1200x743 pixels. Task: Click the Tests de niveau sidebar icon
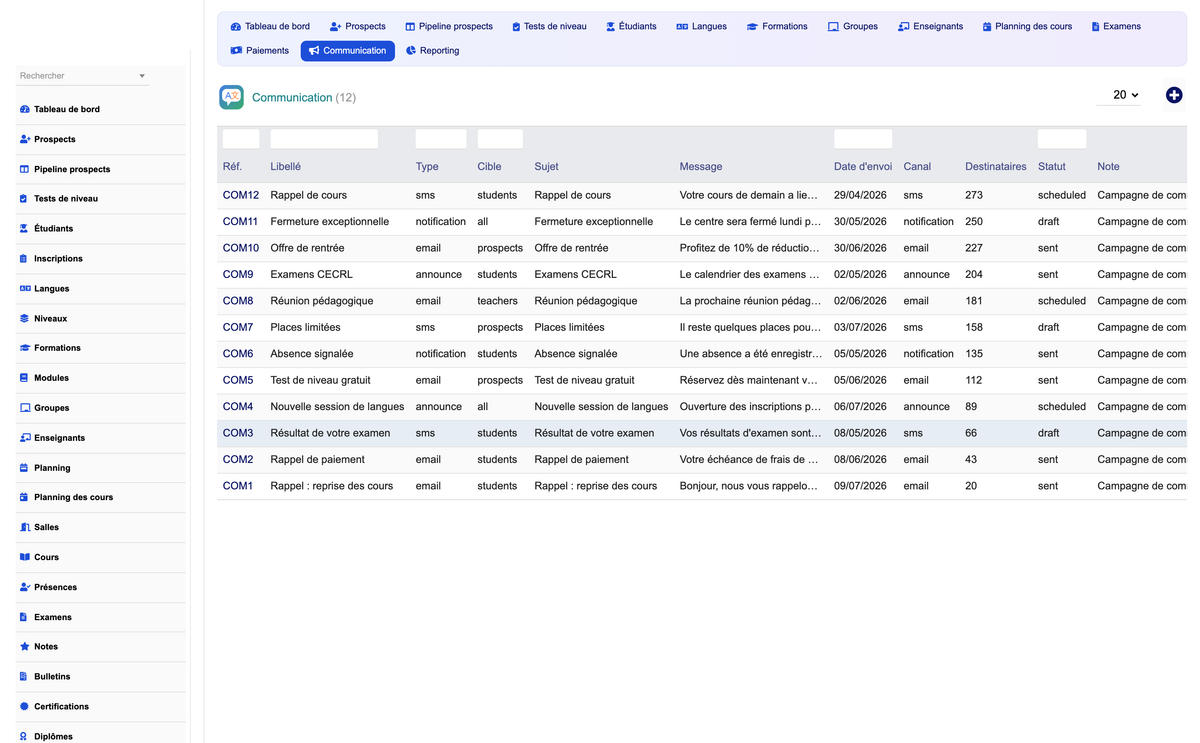(x=24, y=199)
